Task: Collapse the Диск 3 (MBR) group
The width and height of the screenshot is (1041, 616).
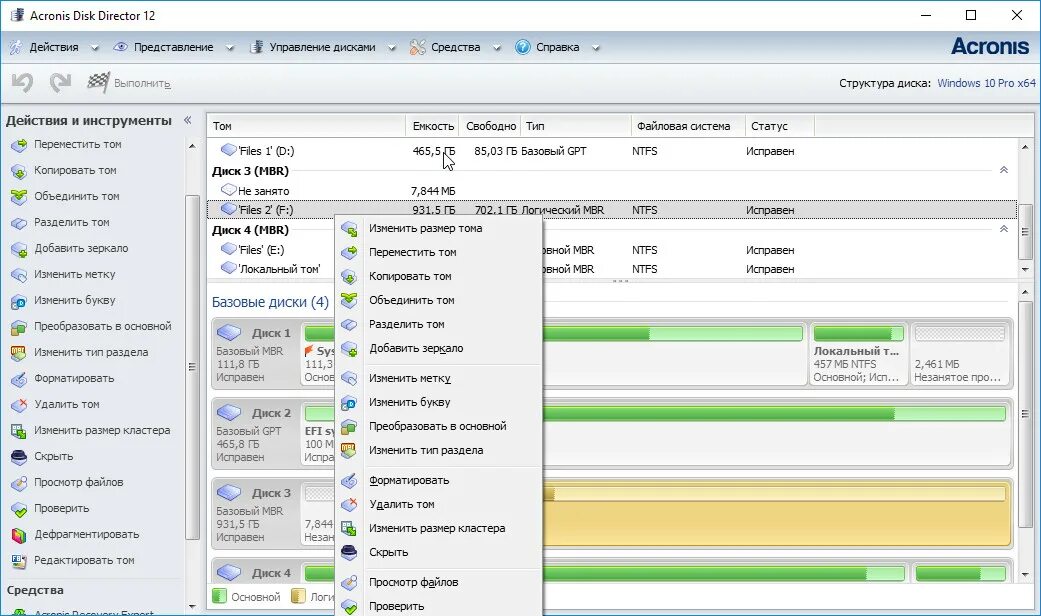Action: point(1004,170)
